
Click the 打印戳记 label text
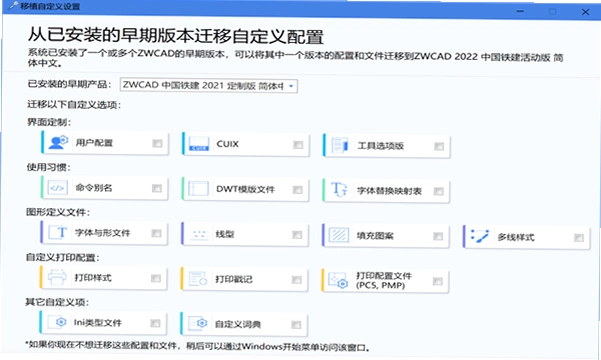pyautogui.click(x=234, y=279)
